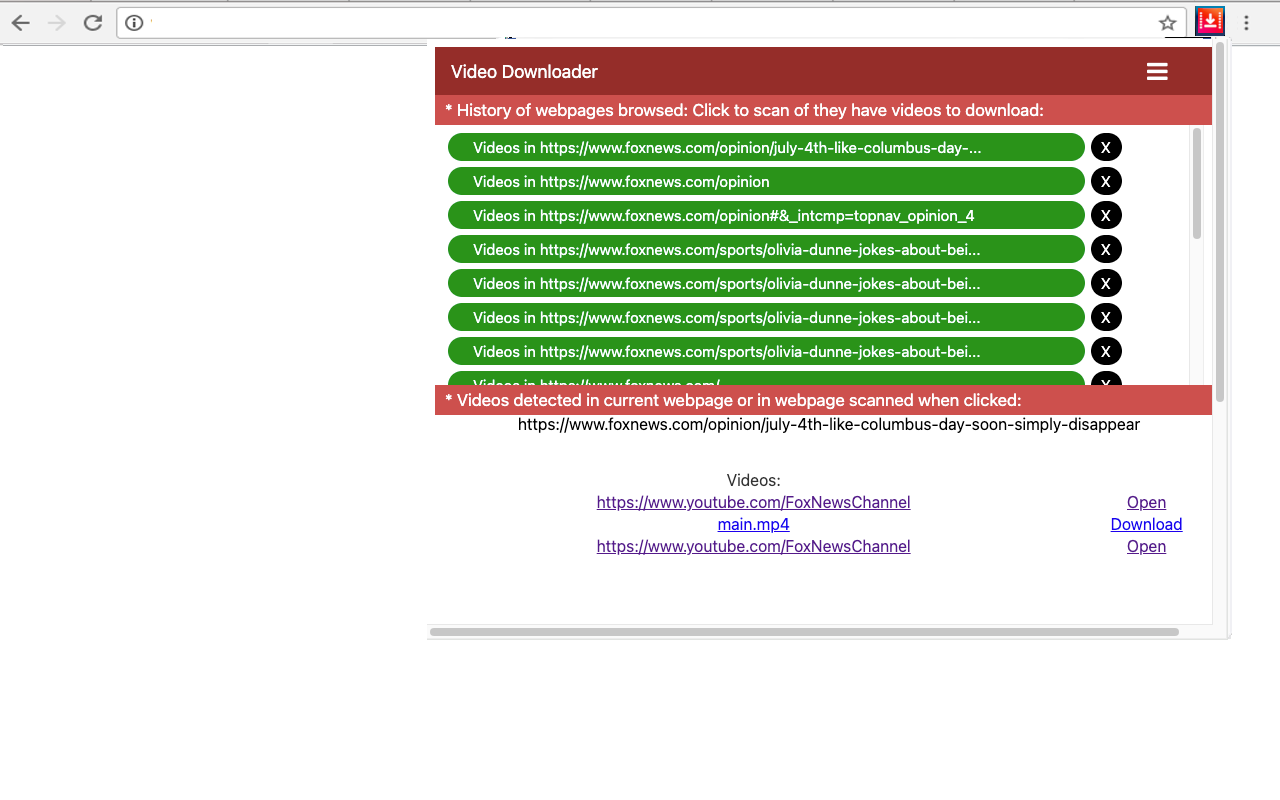Click the "Videos detected in current webpage" header

823,400
